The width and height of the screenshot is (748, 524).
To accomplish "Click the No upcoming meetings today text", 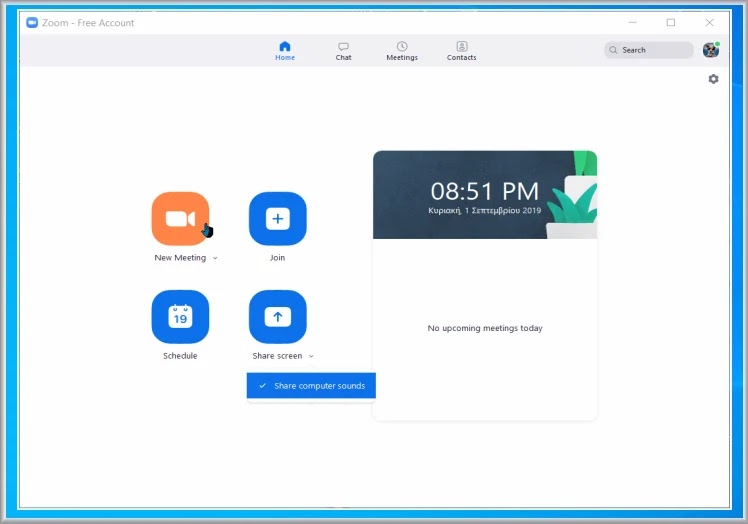I will pos(485,328).
